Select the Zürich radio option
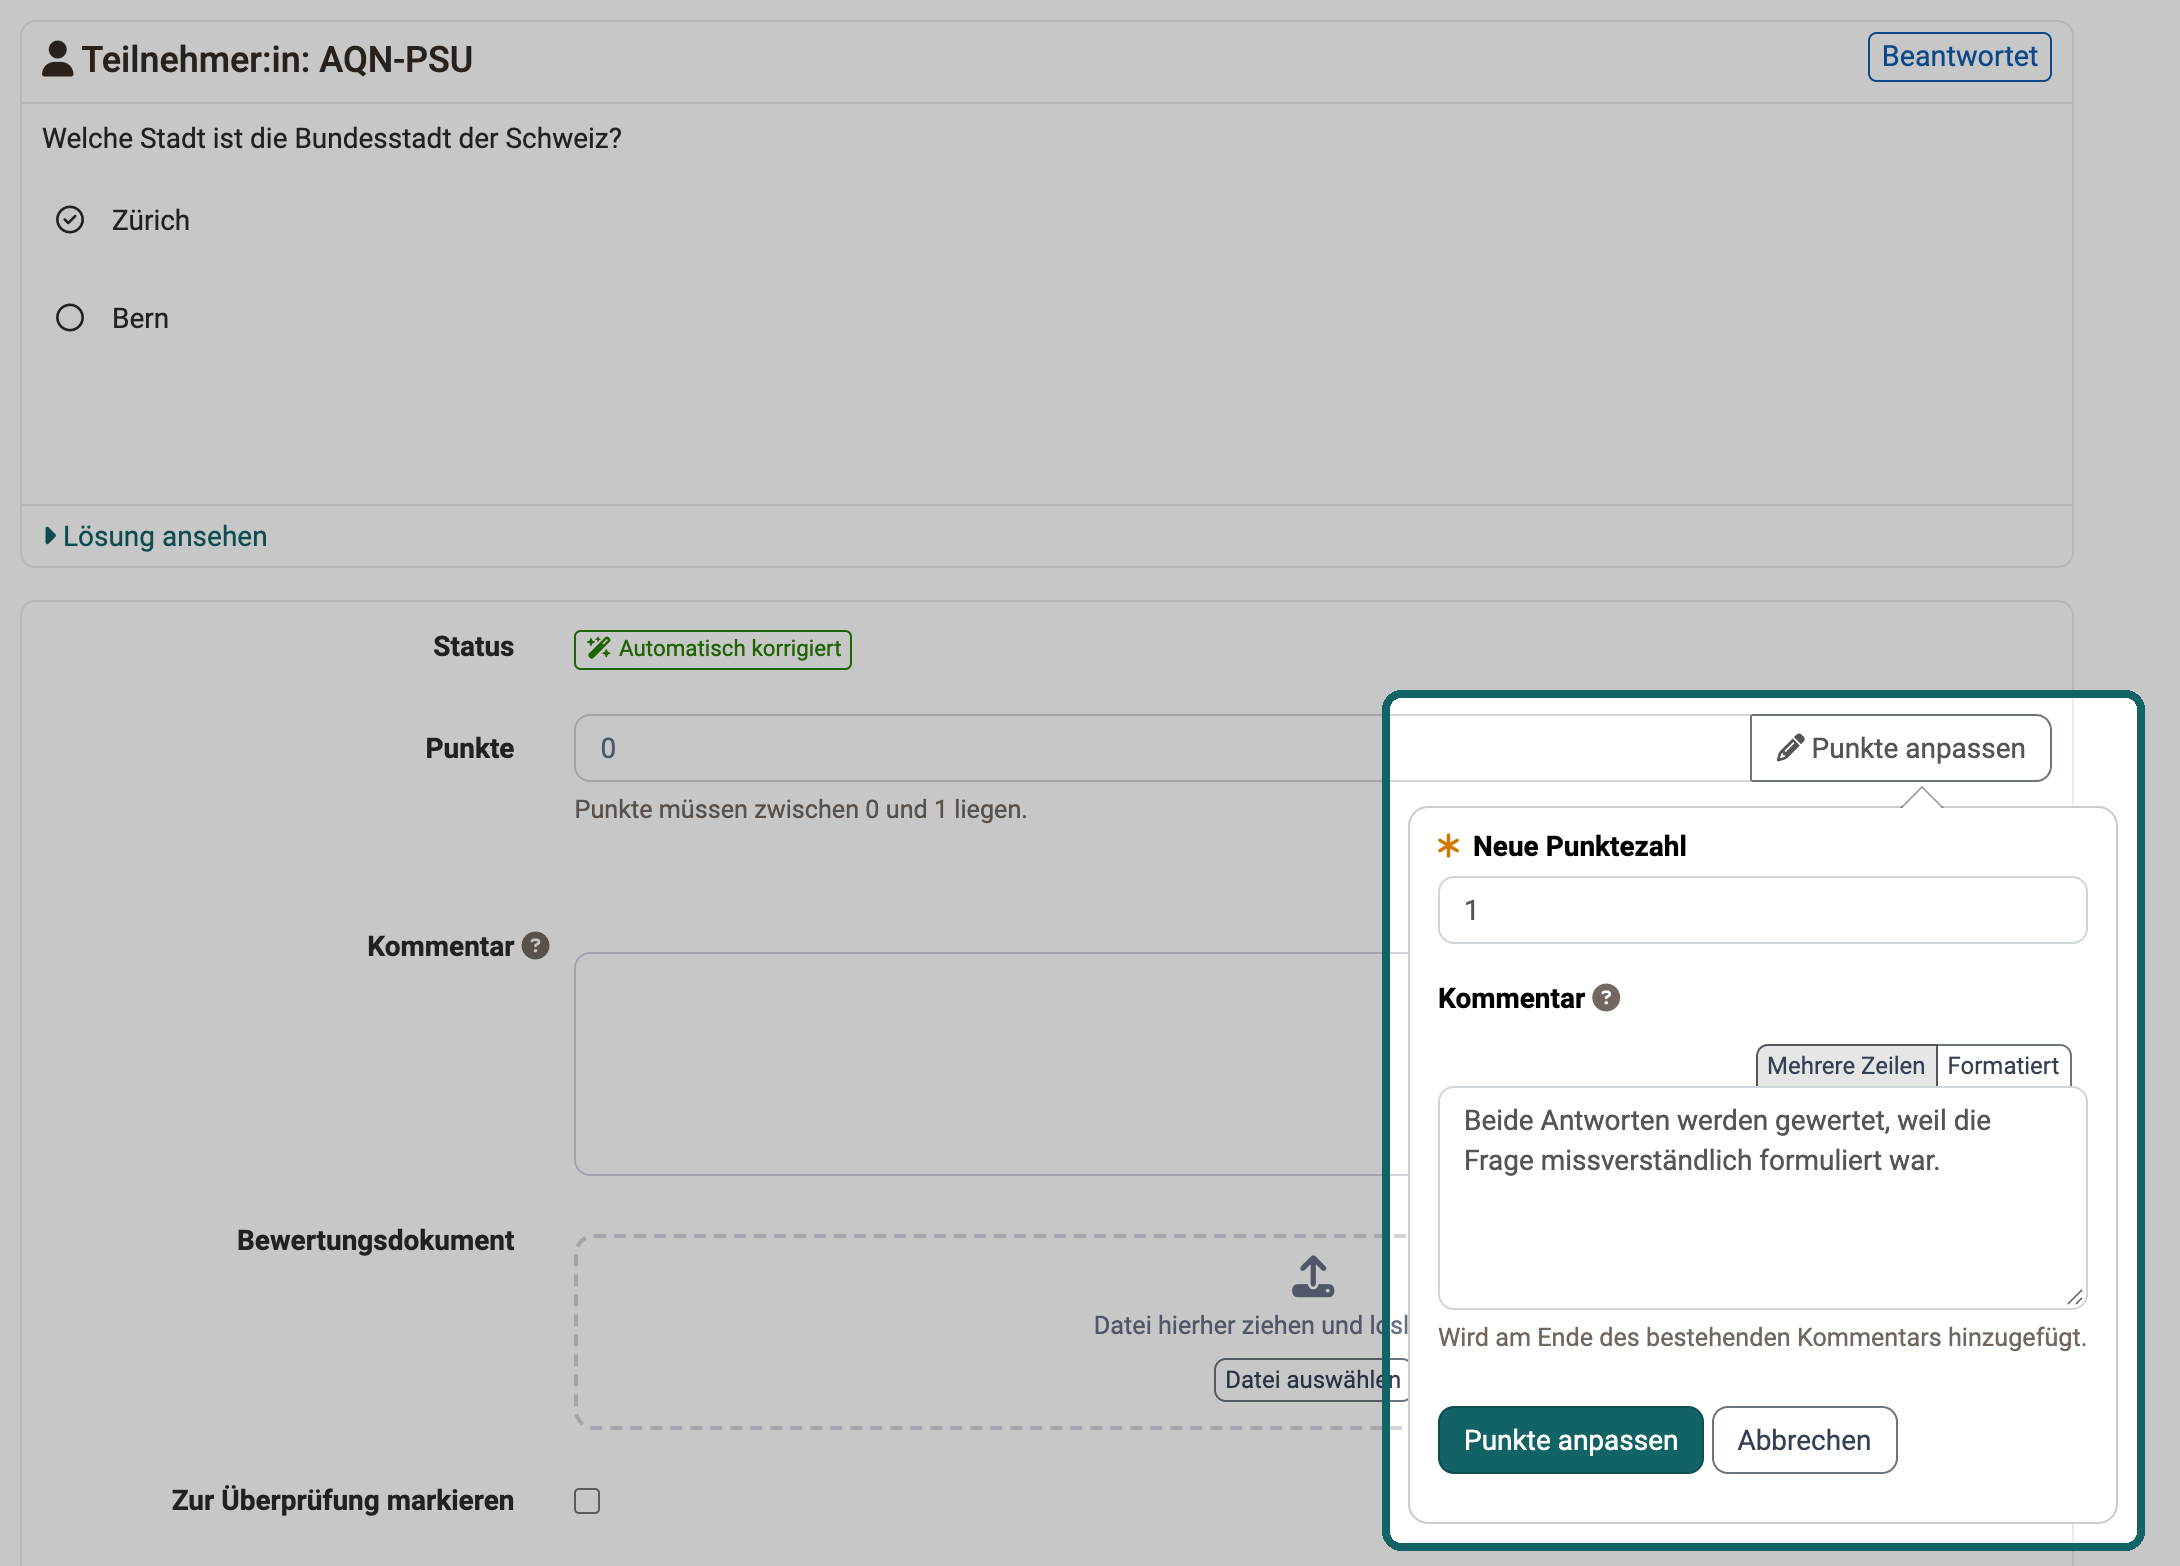Viewport: 2180px width, 1566px height. click(x=70, y=220)
